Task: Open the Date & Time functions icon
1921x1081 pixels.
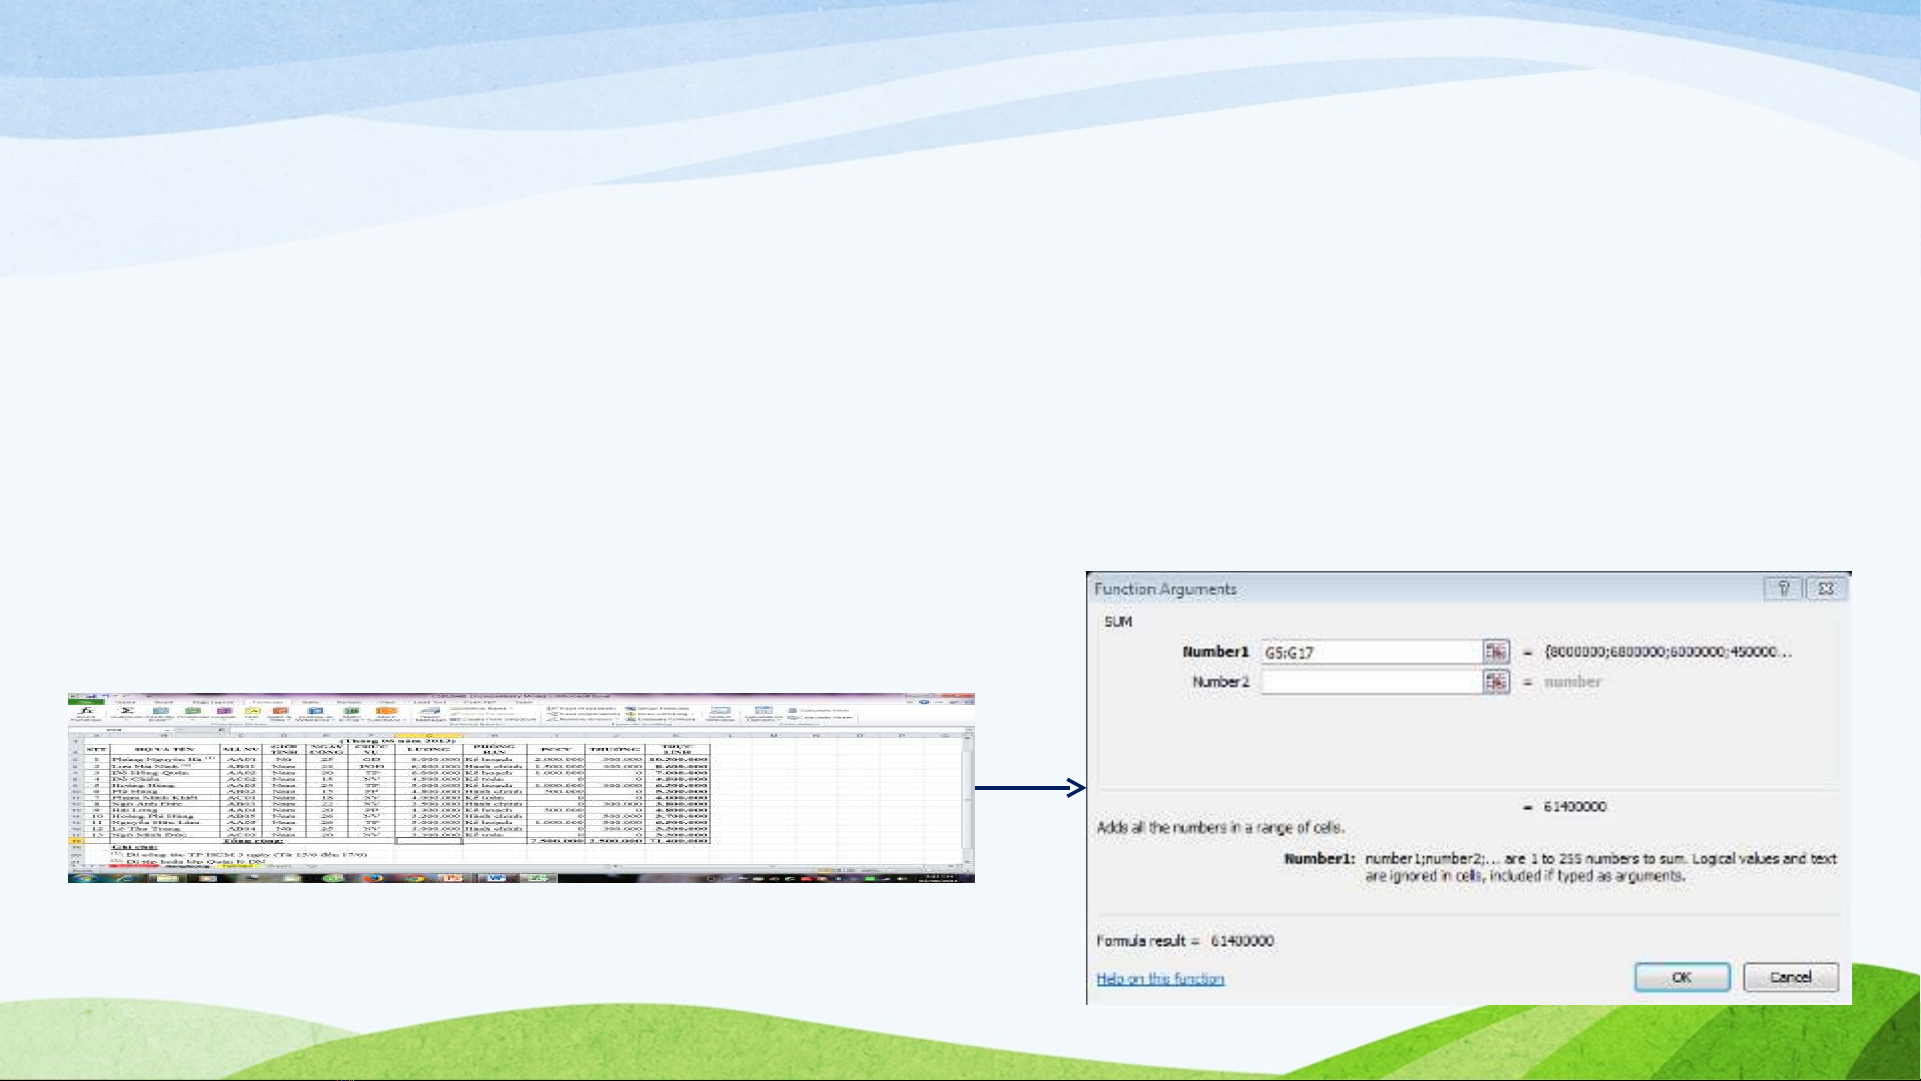Action: point(281,711)
